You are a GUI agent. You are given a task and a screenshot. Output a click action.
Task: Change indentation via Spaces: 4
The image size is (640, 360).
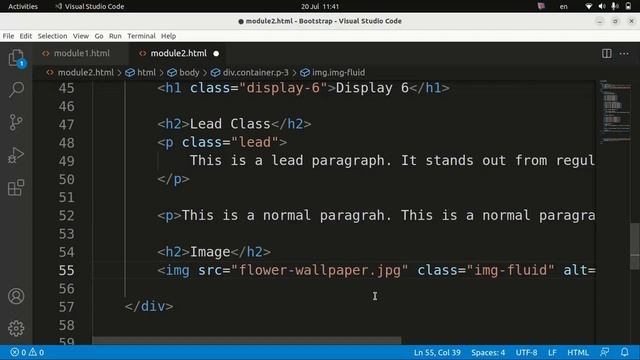pos(488,352)
